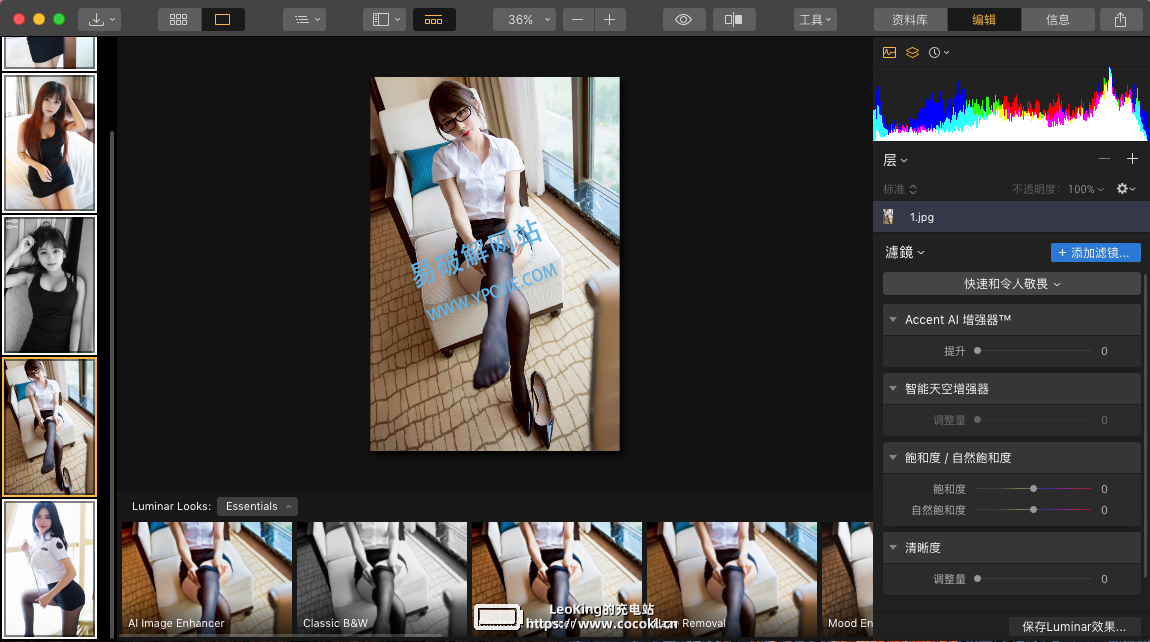This screenshot has width=1150, height=642.
Task: Toggle the filmstrip looks panel
Action: pos(433,20)
